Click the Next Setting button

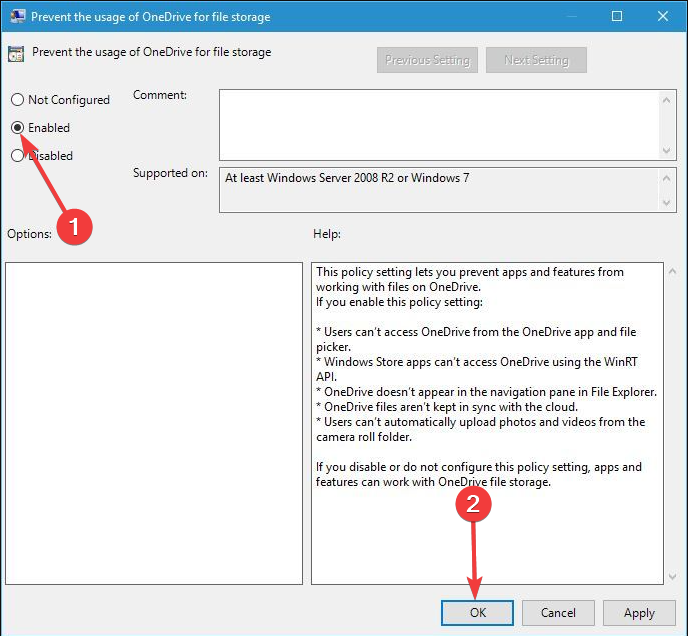(536, 60)
